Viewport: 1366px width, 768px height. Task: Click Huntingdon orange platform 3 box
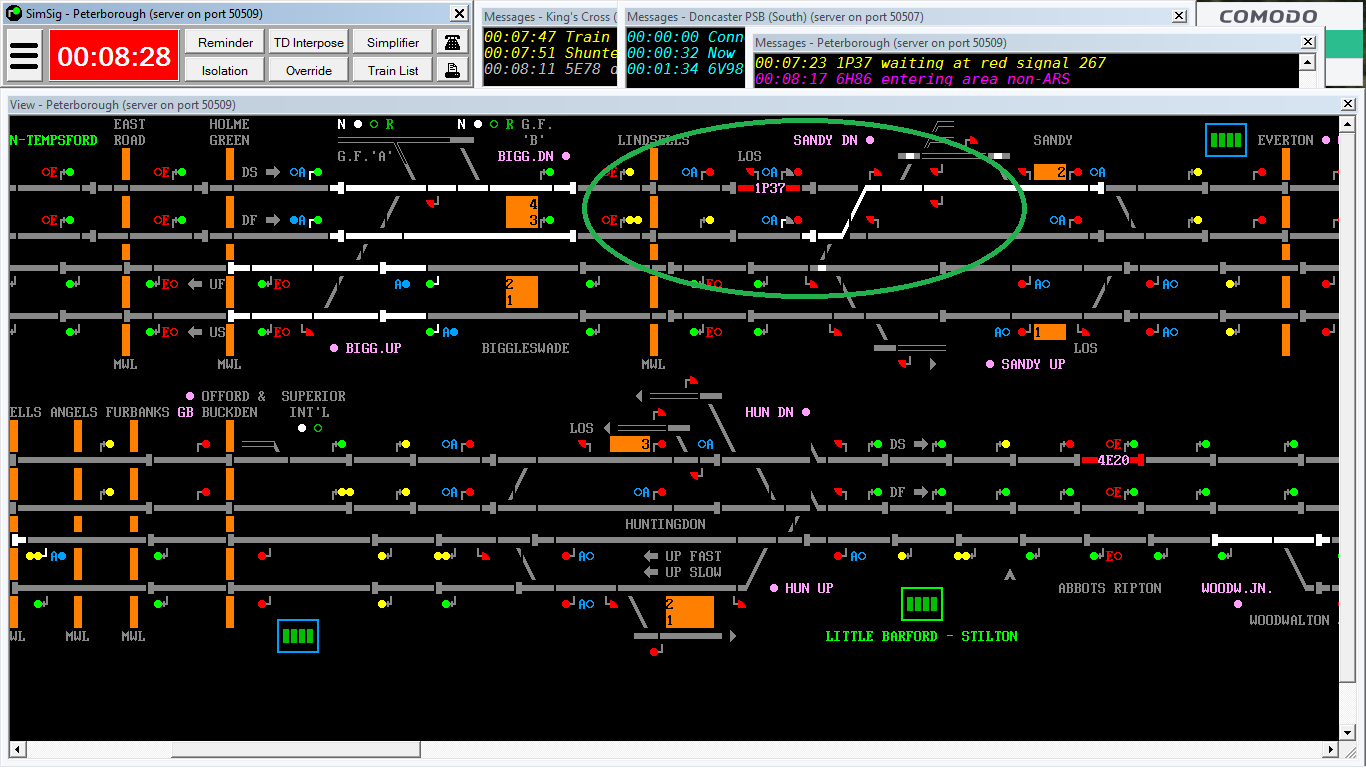pyautogui.click(x=630, y=444)
